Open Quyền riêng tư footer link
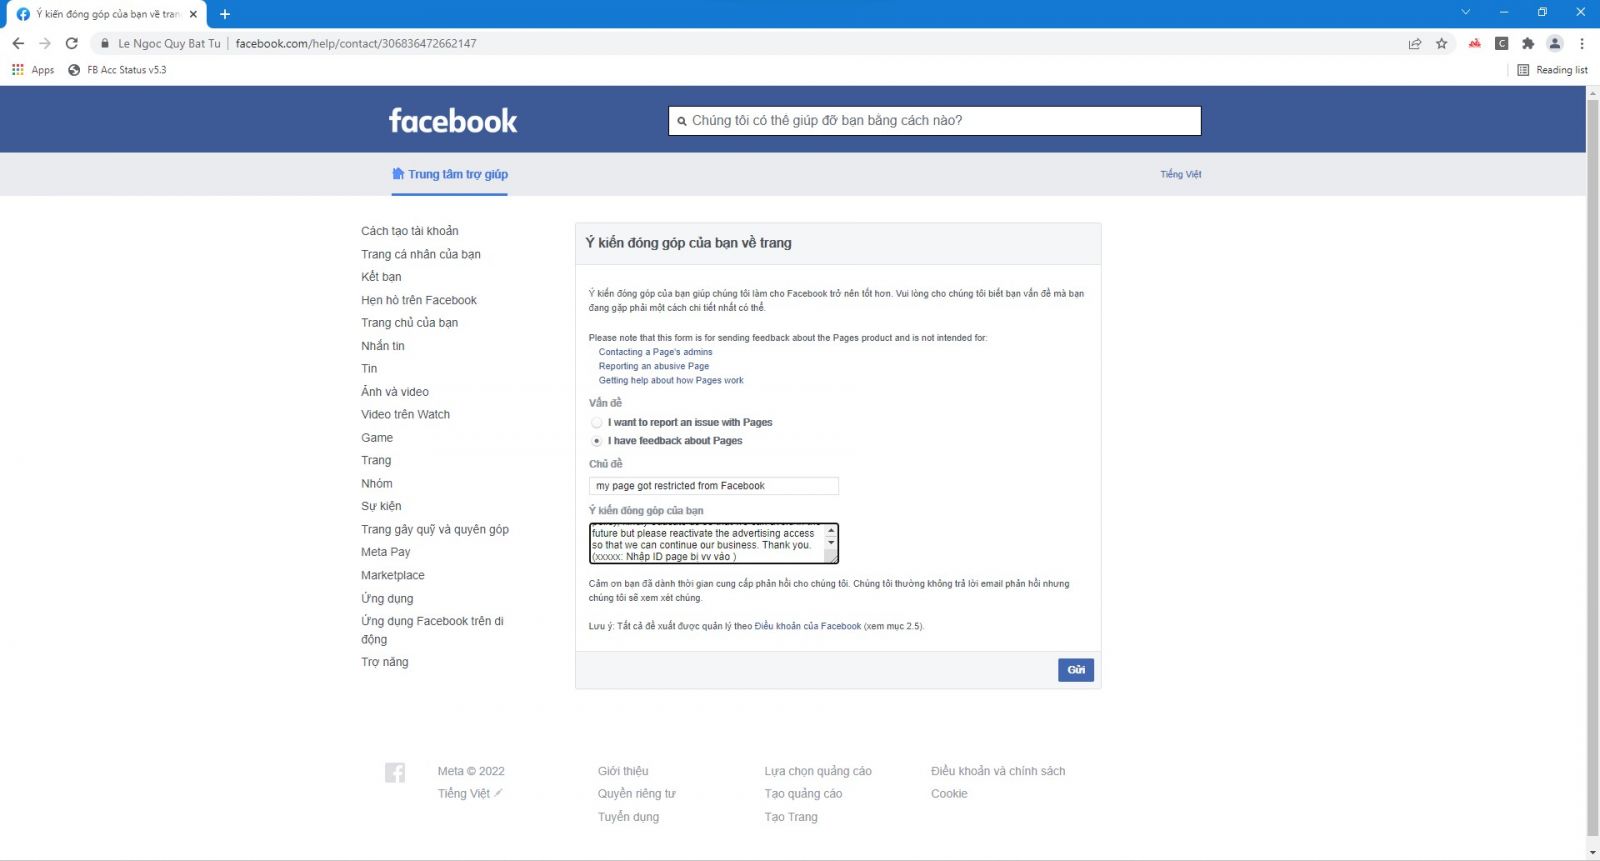Viewport: 1600px width, 861px height. pyautogui.click(x=637, y=794)
